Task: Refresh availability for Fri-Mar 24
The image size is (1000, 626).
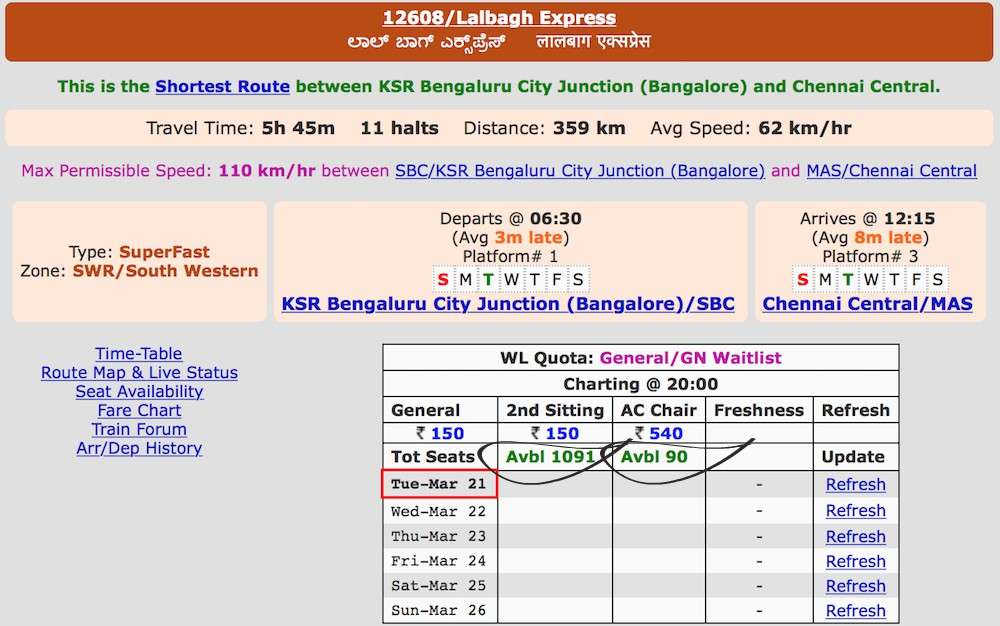Action: pos(855,562)
